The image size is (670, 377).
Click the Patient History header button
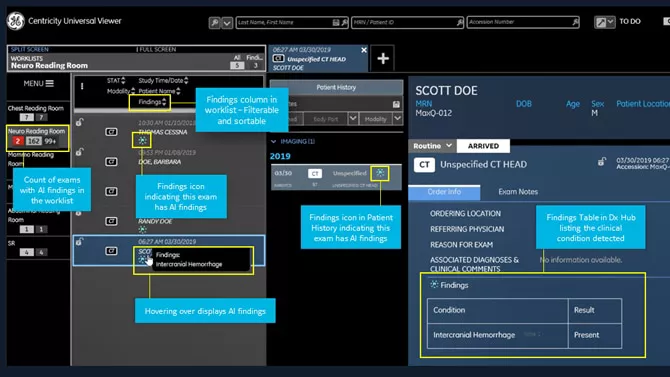[336, 87]
